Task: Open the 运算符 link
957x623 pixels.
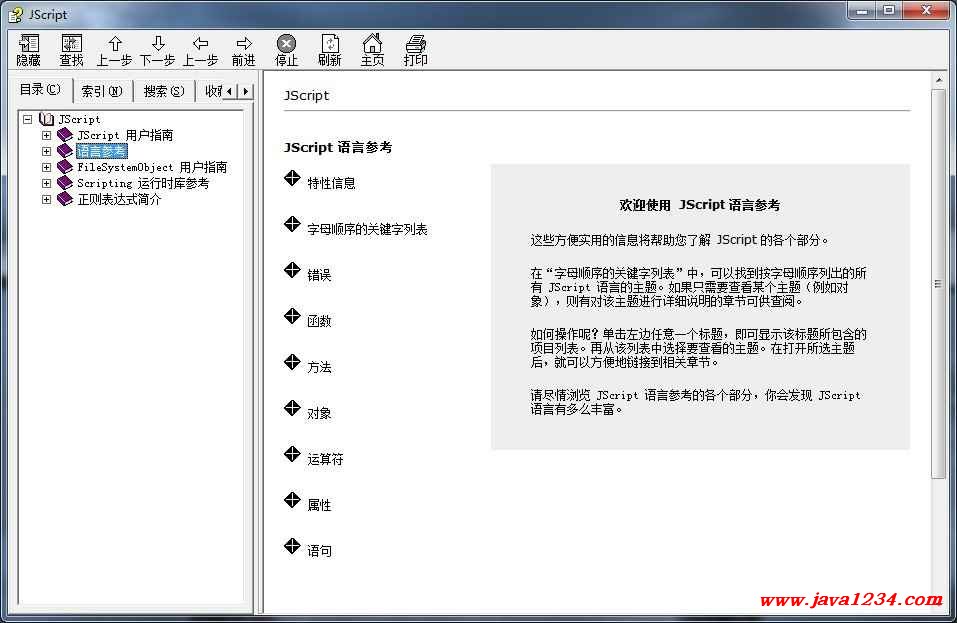Action: pyautogui.click(x=325, y=459)
